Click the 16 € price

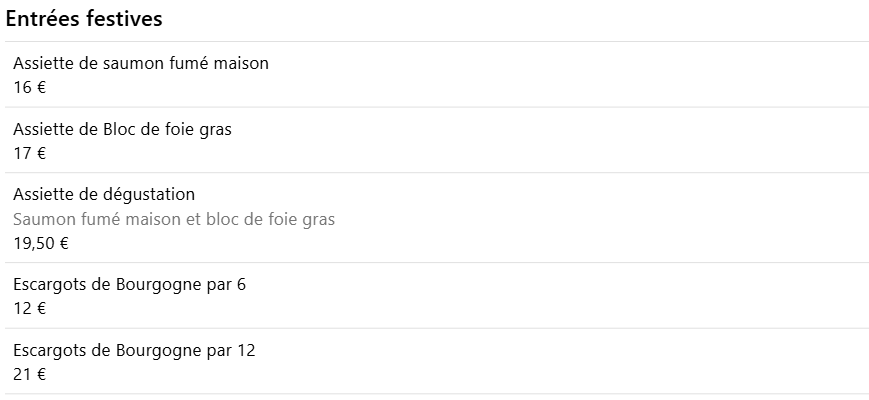[x=29, y=88]
